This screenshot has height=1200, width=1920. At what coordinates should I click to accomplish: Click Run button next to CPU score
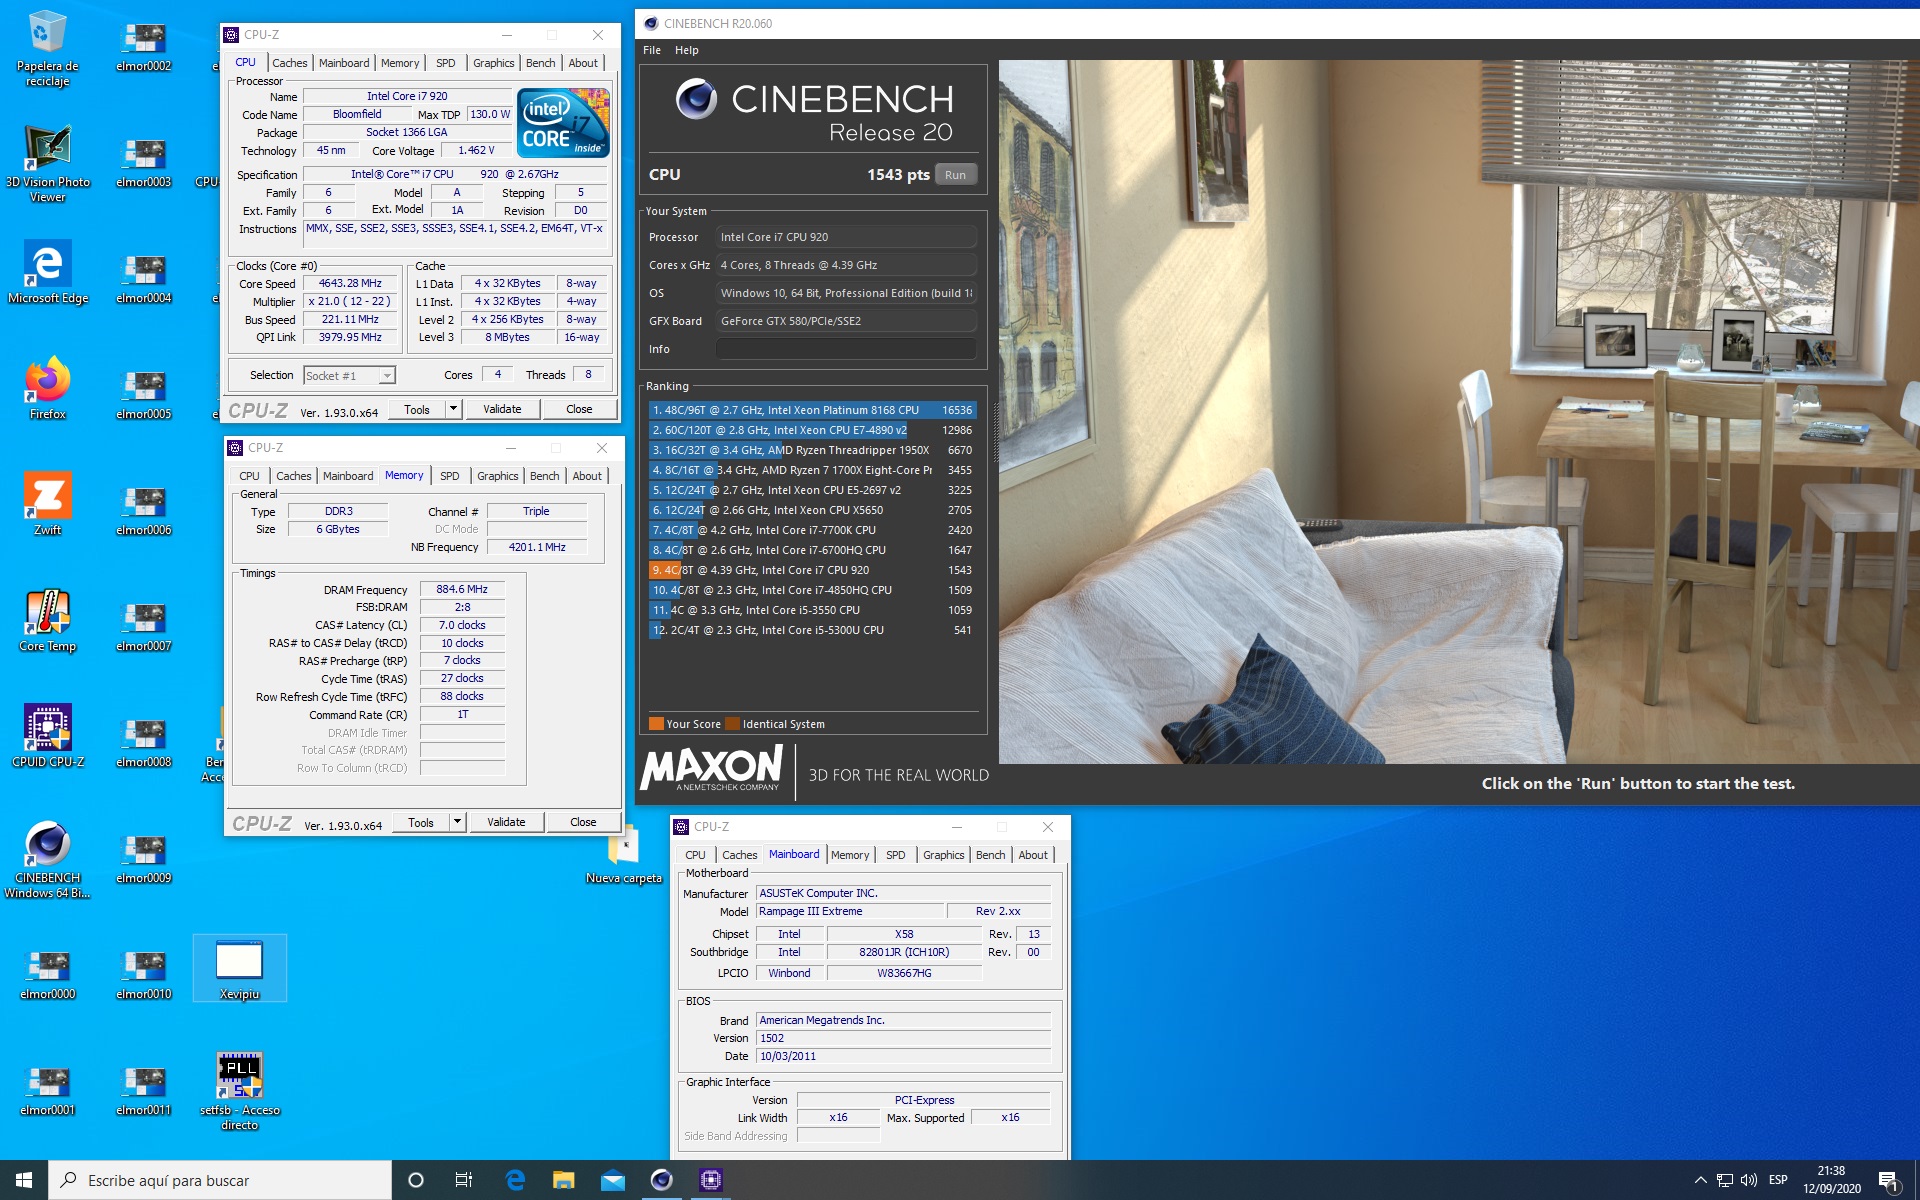coord(955,175)
